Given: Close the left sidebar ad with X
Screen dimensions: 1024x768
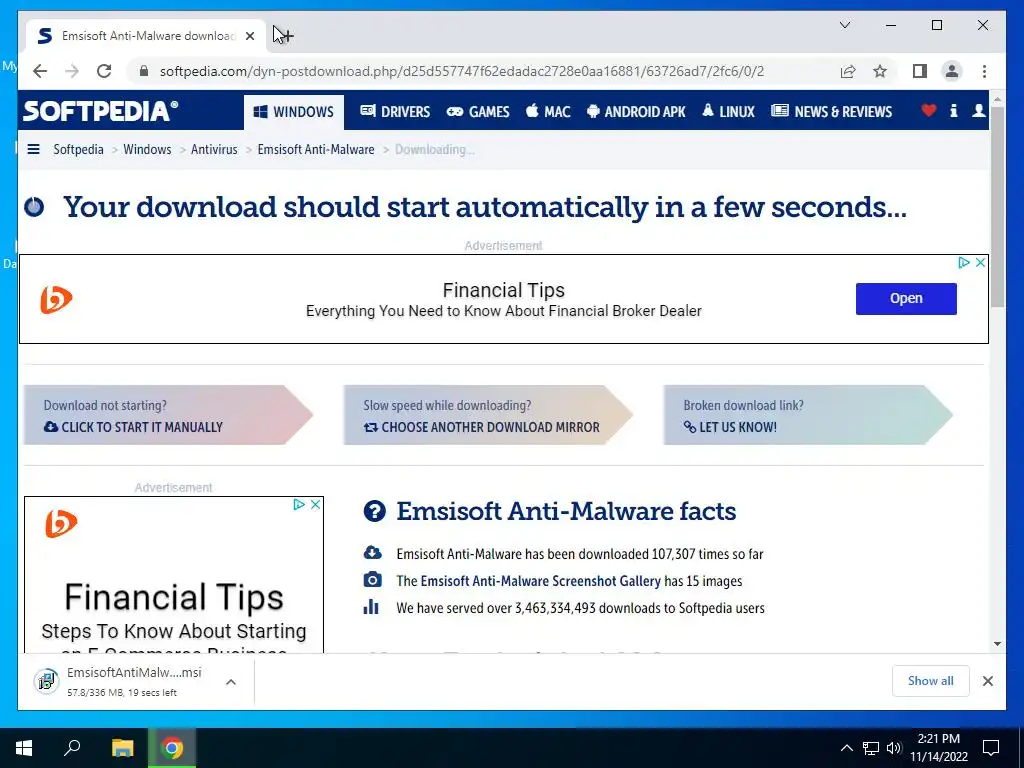Looking at the screenshot, I should 315,504.
